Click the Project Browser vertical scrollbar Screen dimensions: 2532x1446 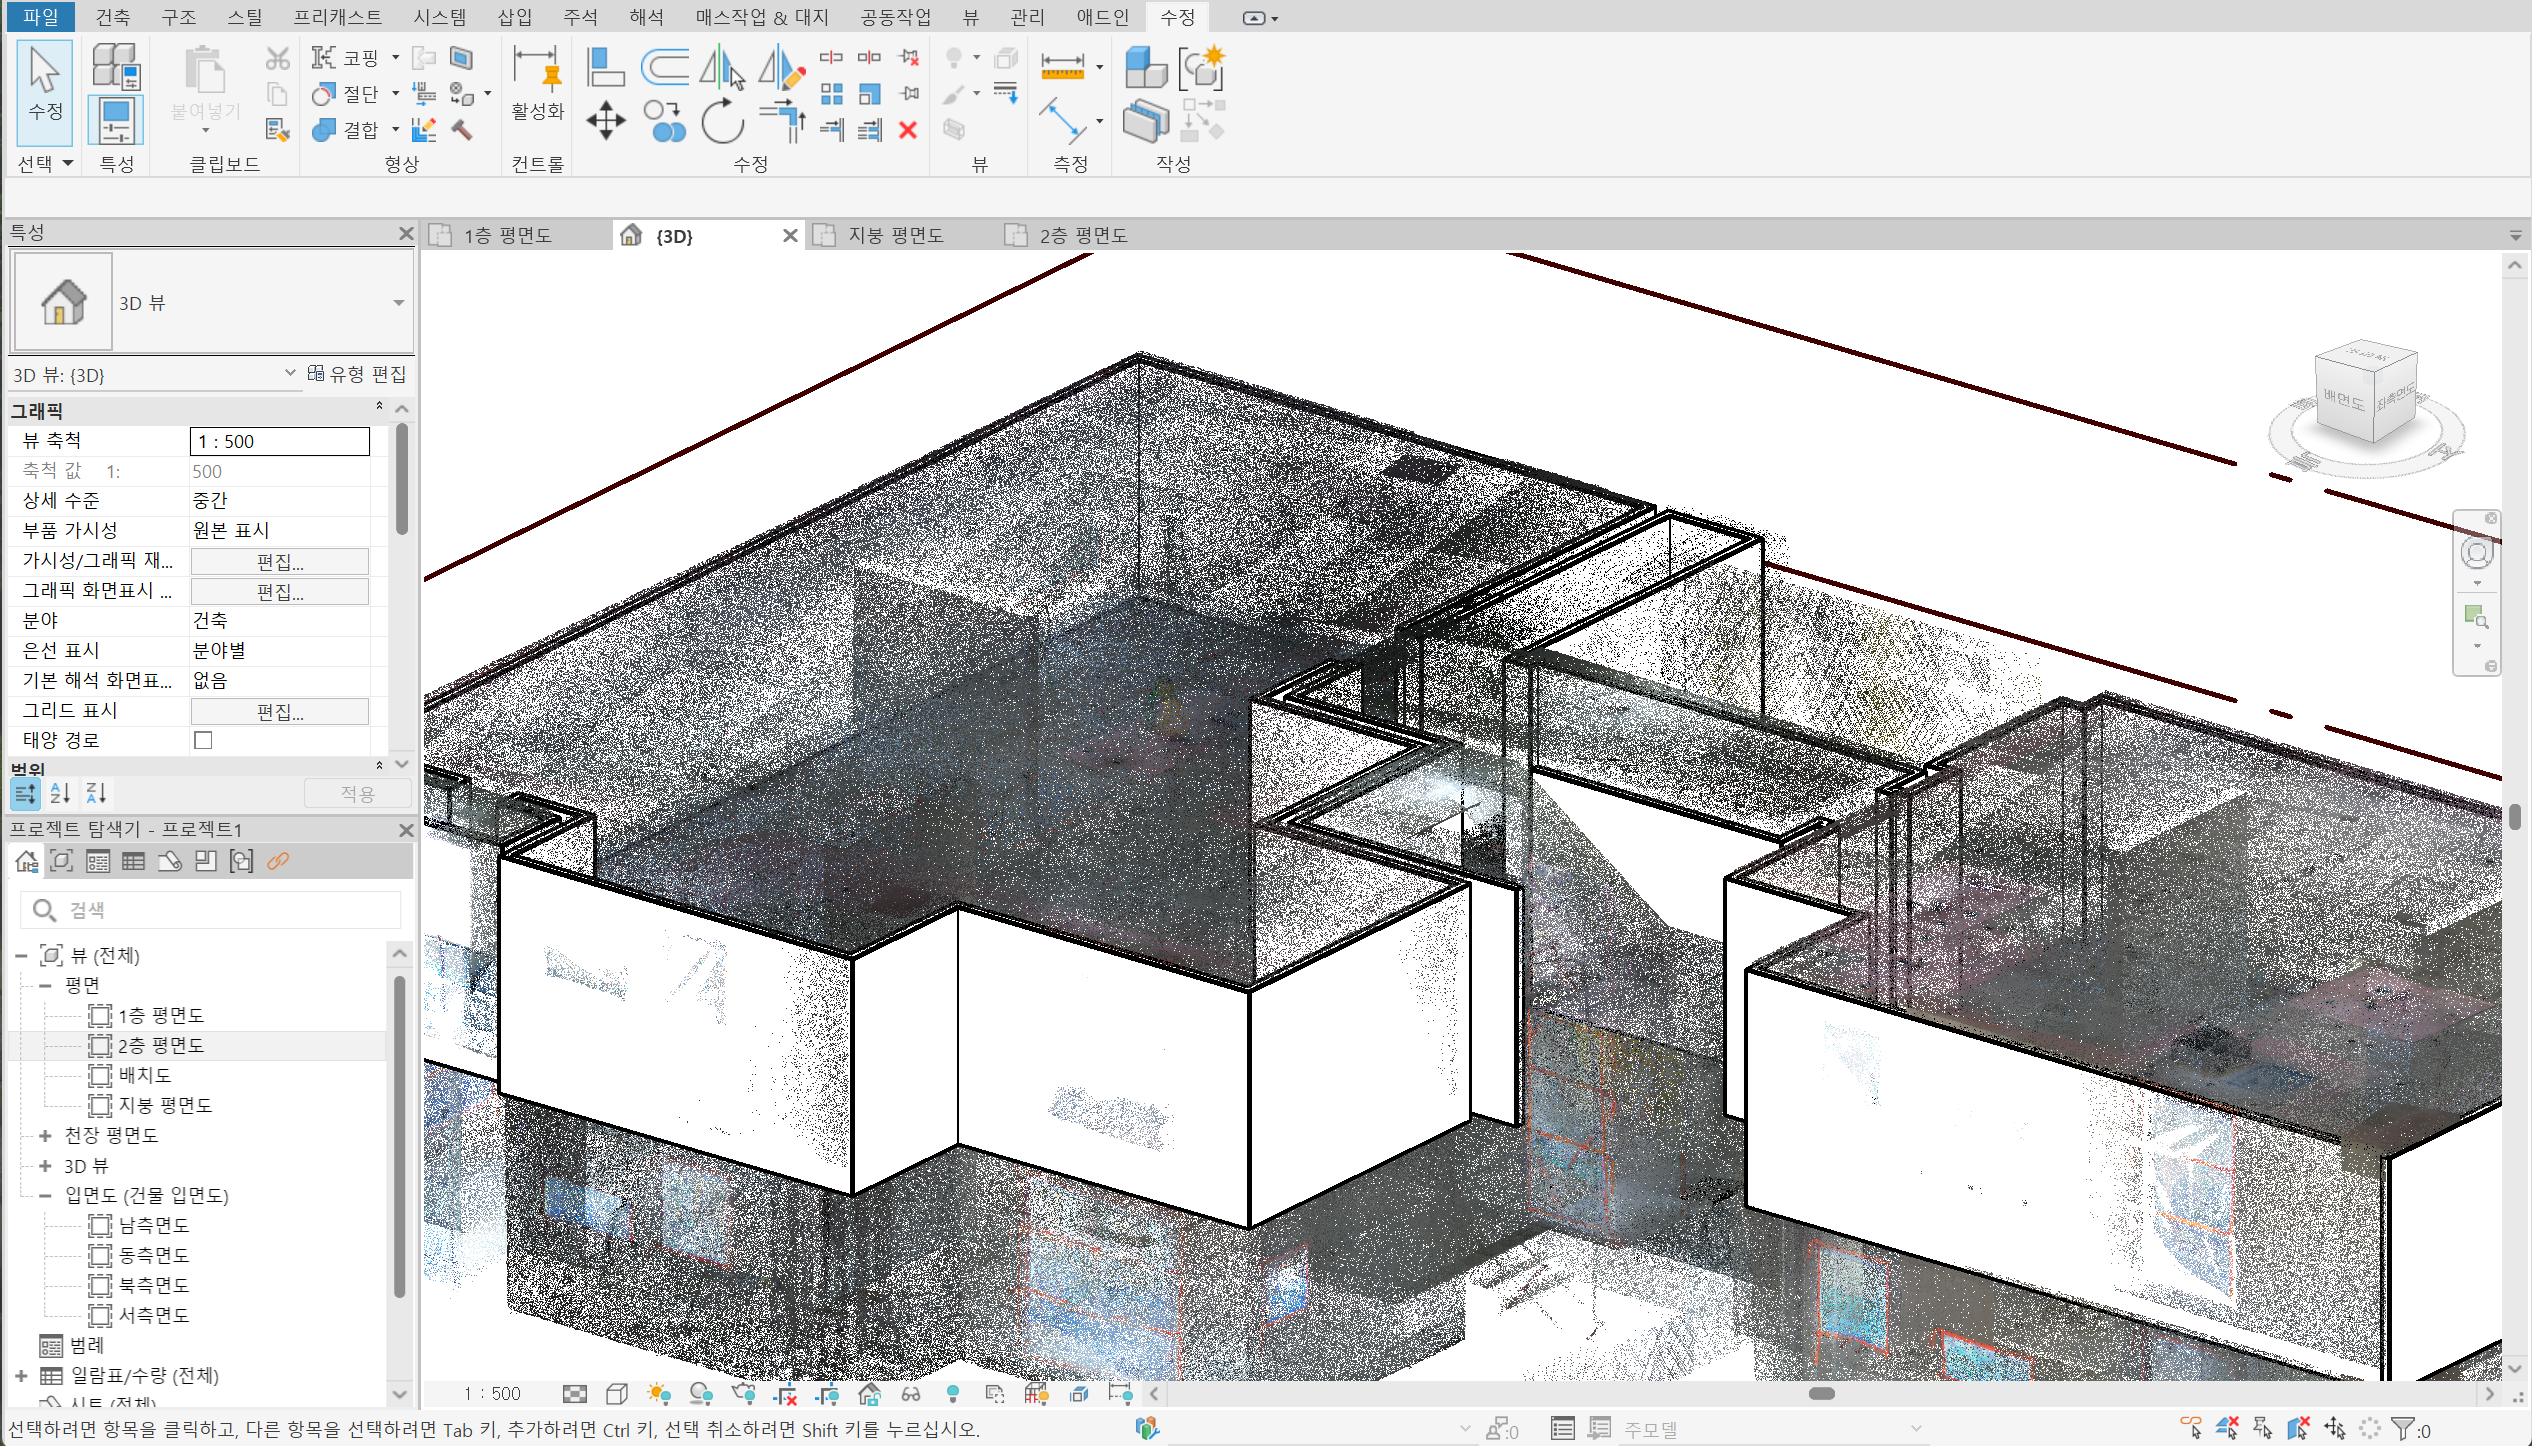pyautogui.click(x=399, y=1135)
